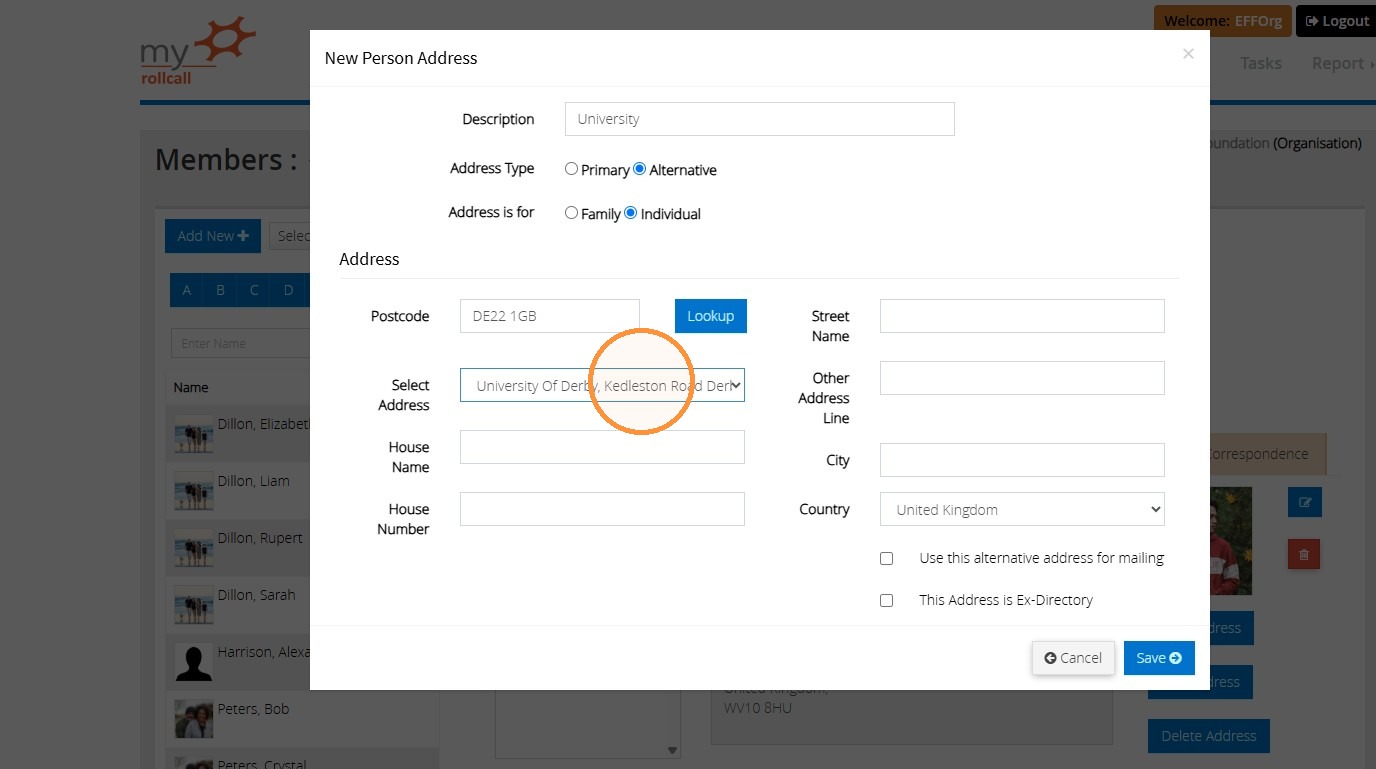
Task: Choose Individual for Address is for
Action: point(631,213)
